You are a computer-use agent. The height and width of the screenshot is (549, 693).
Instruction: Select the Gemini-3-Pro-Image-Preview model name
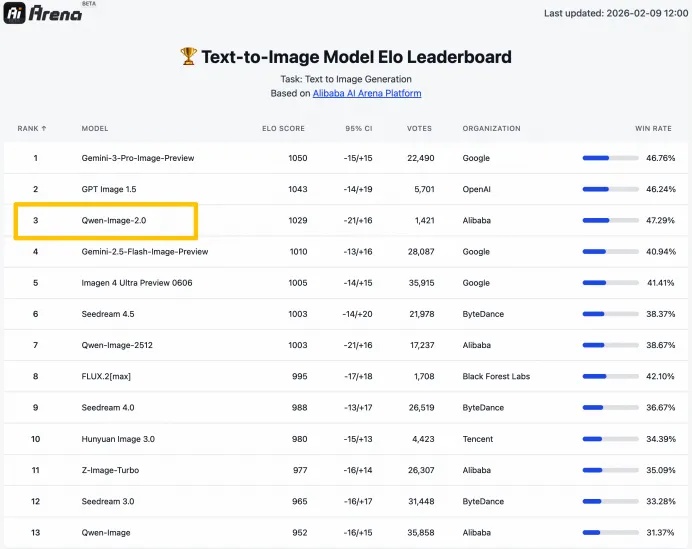coord(138,158)
